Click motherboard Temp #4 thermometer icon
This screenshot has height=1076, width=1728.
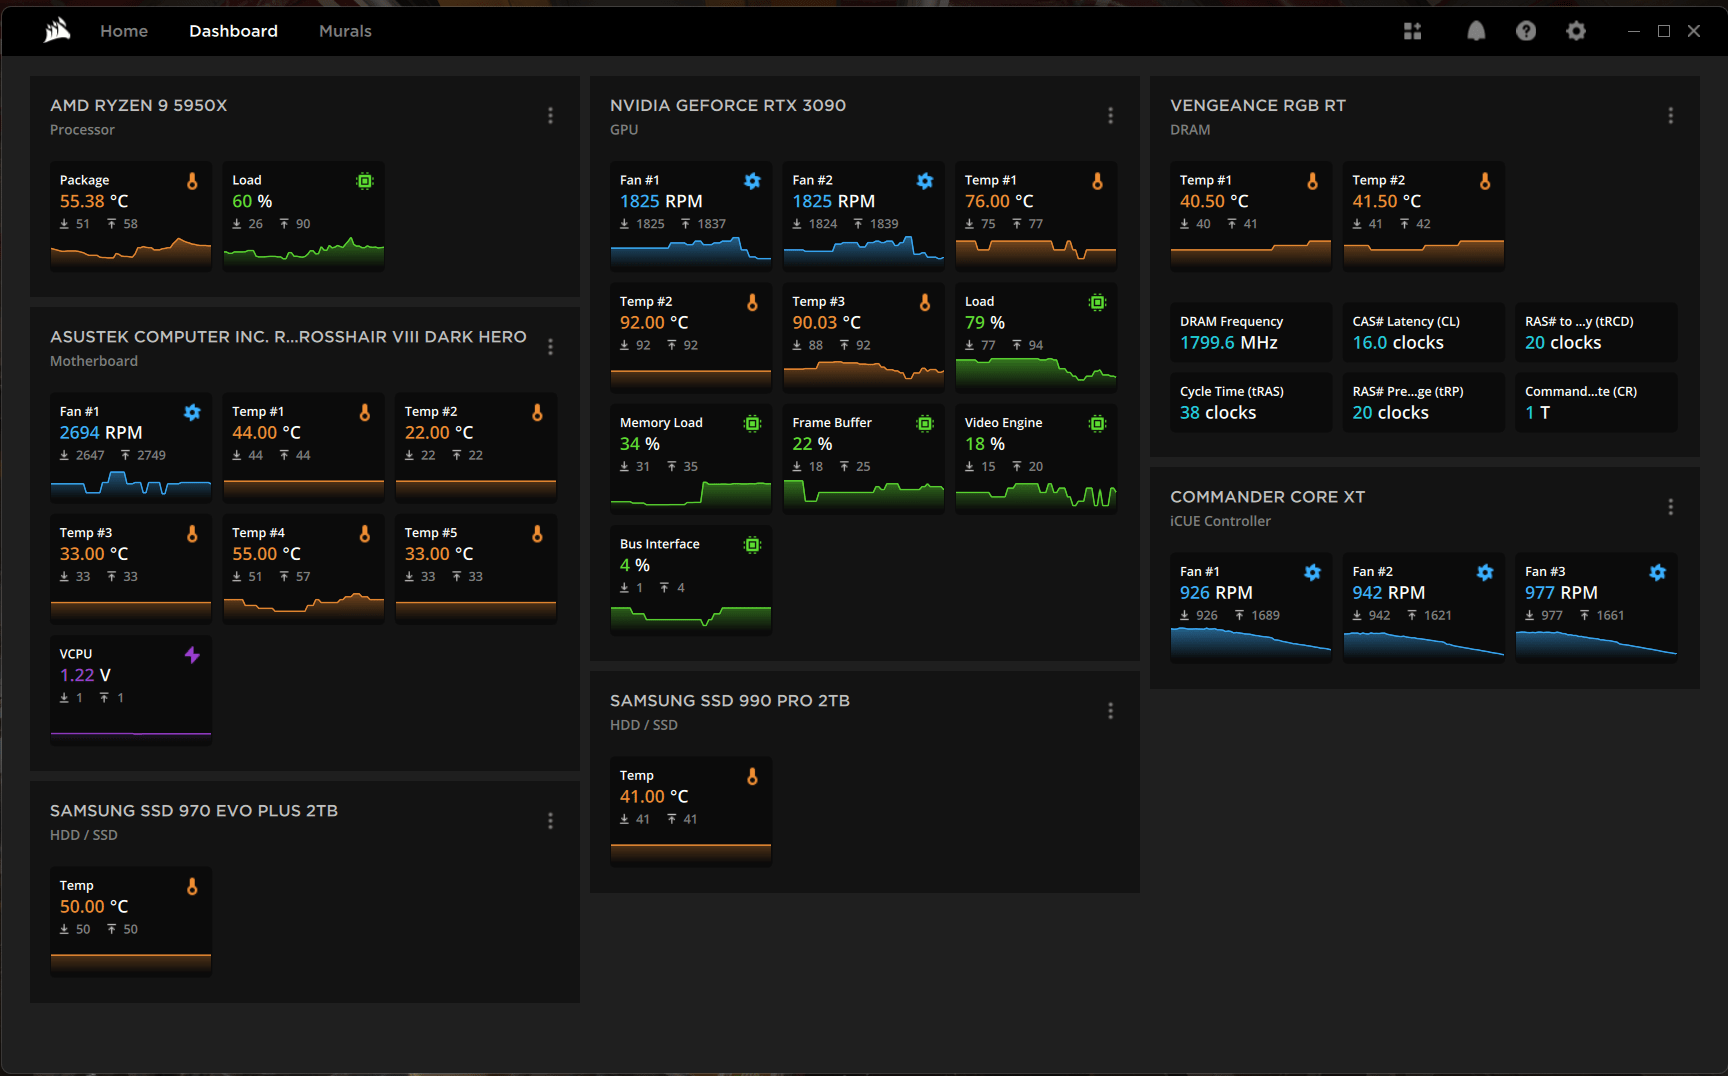[x=365, y=533]
